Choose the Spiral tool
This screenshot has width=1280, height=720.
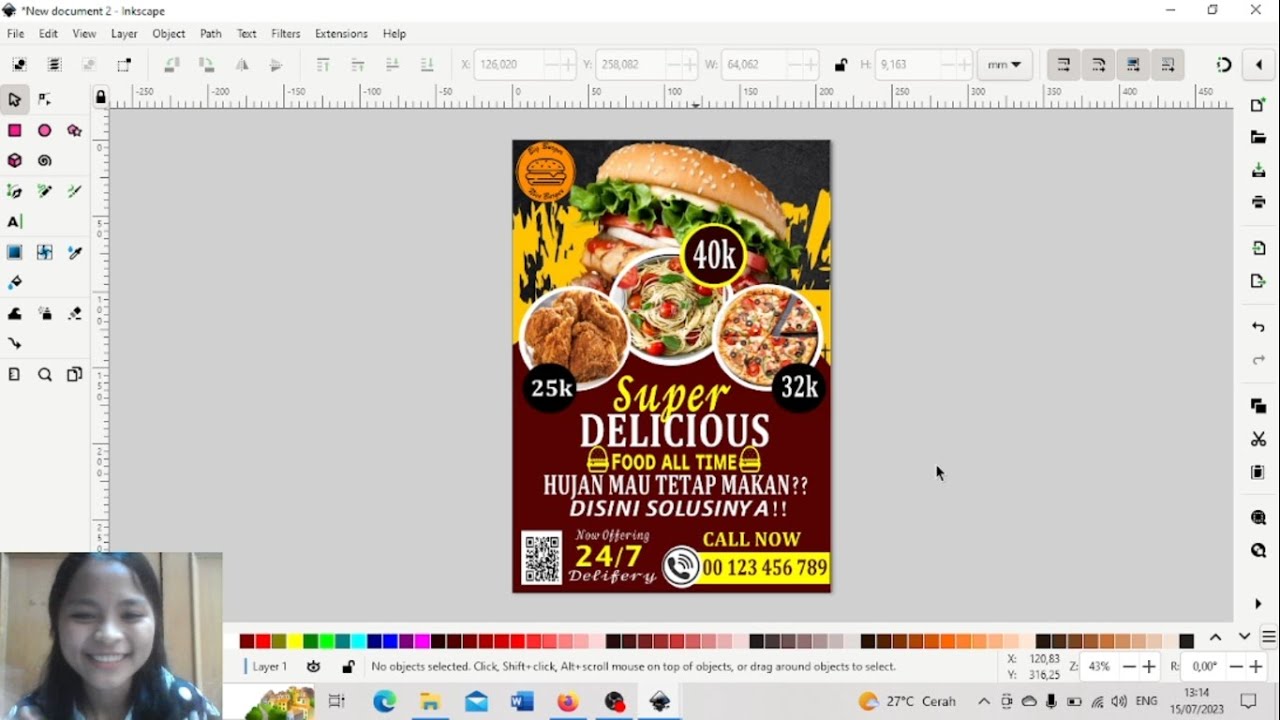(44, 160)
